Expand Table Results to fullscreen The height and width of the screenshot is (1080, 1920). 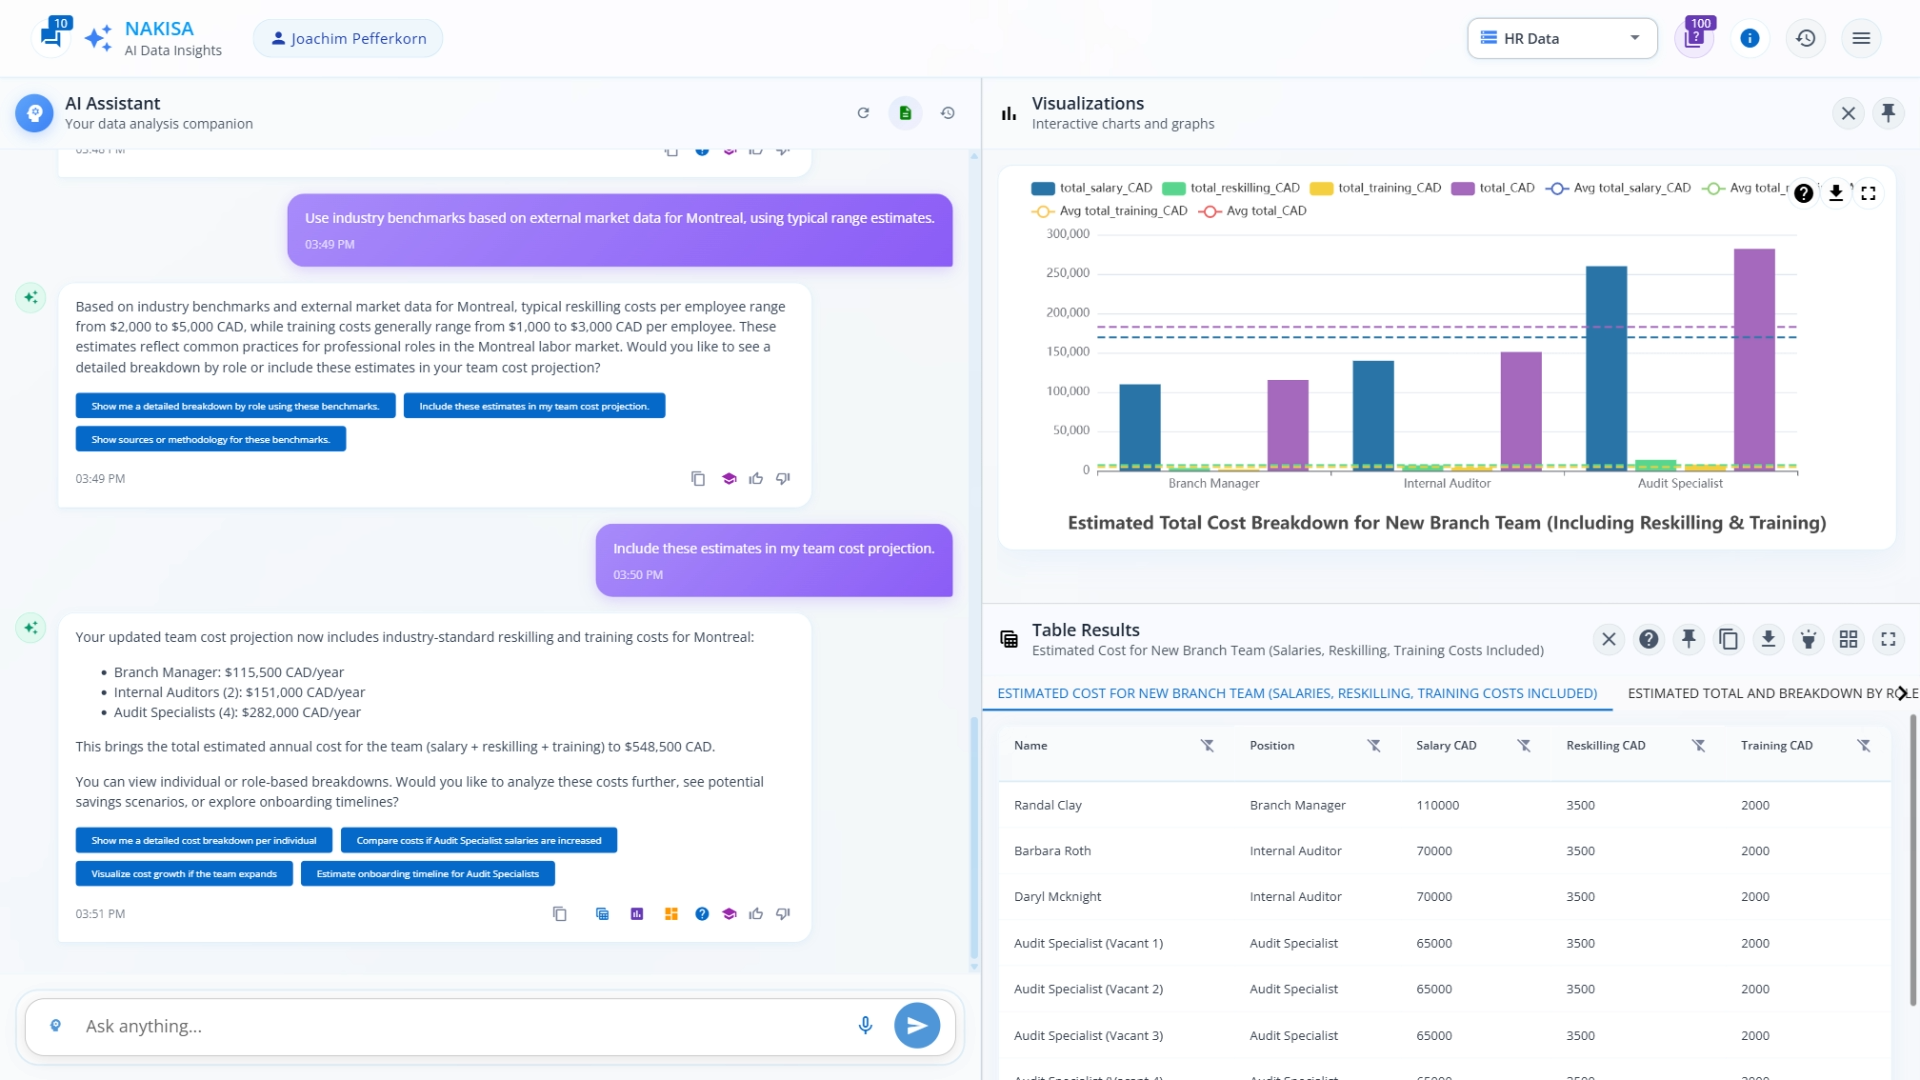point(1888,639)
